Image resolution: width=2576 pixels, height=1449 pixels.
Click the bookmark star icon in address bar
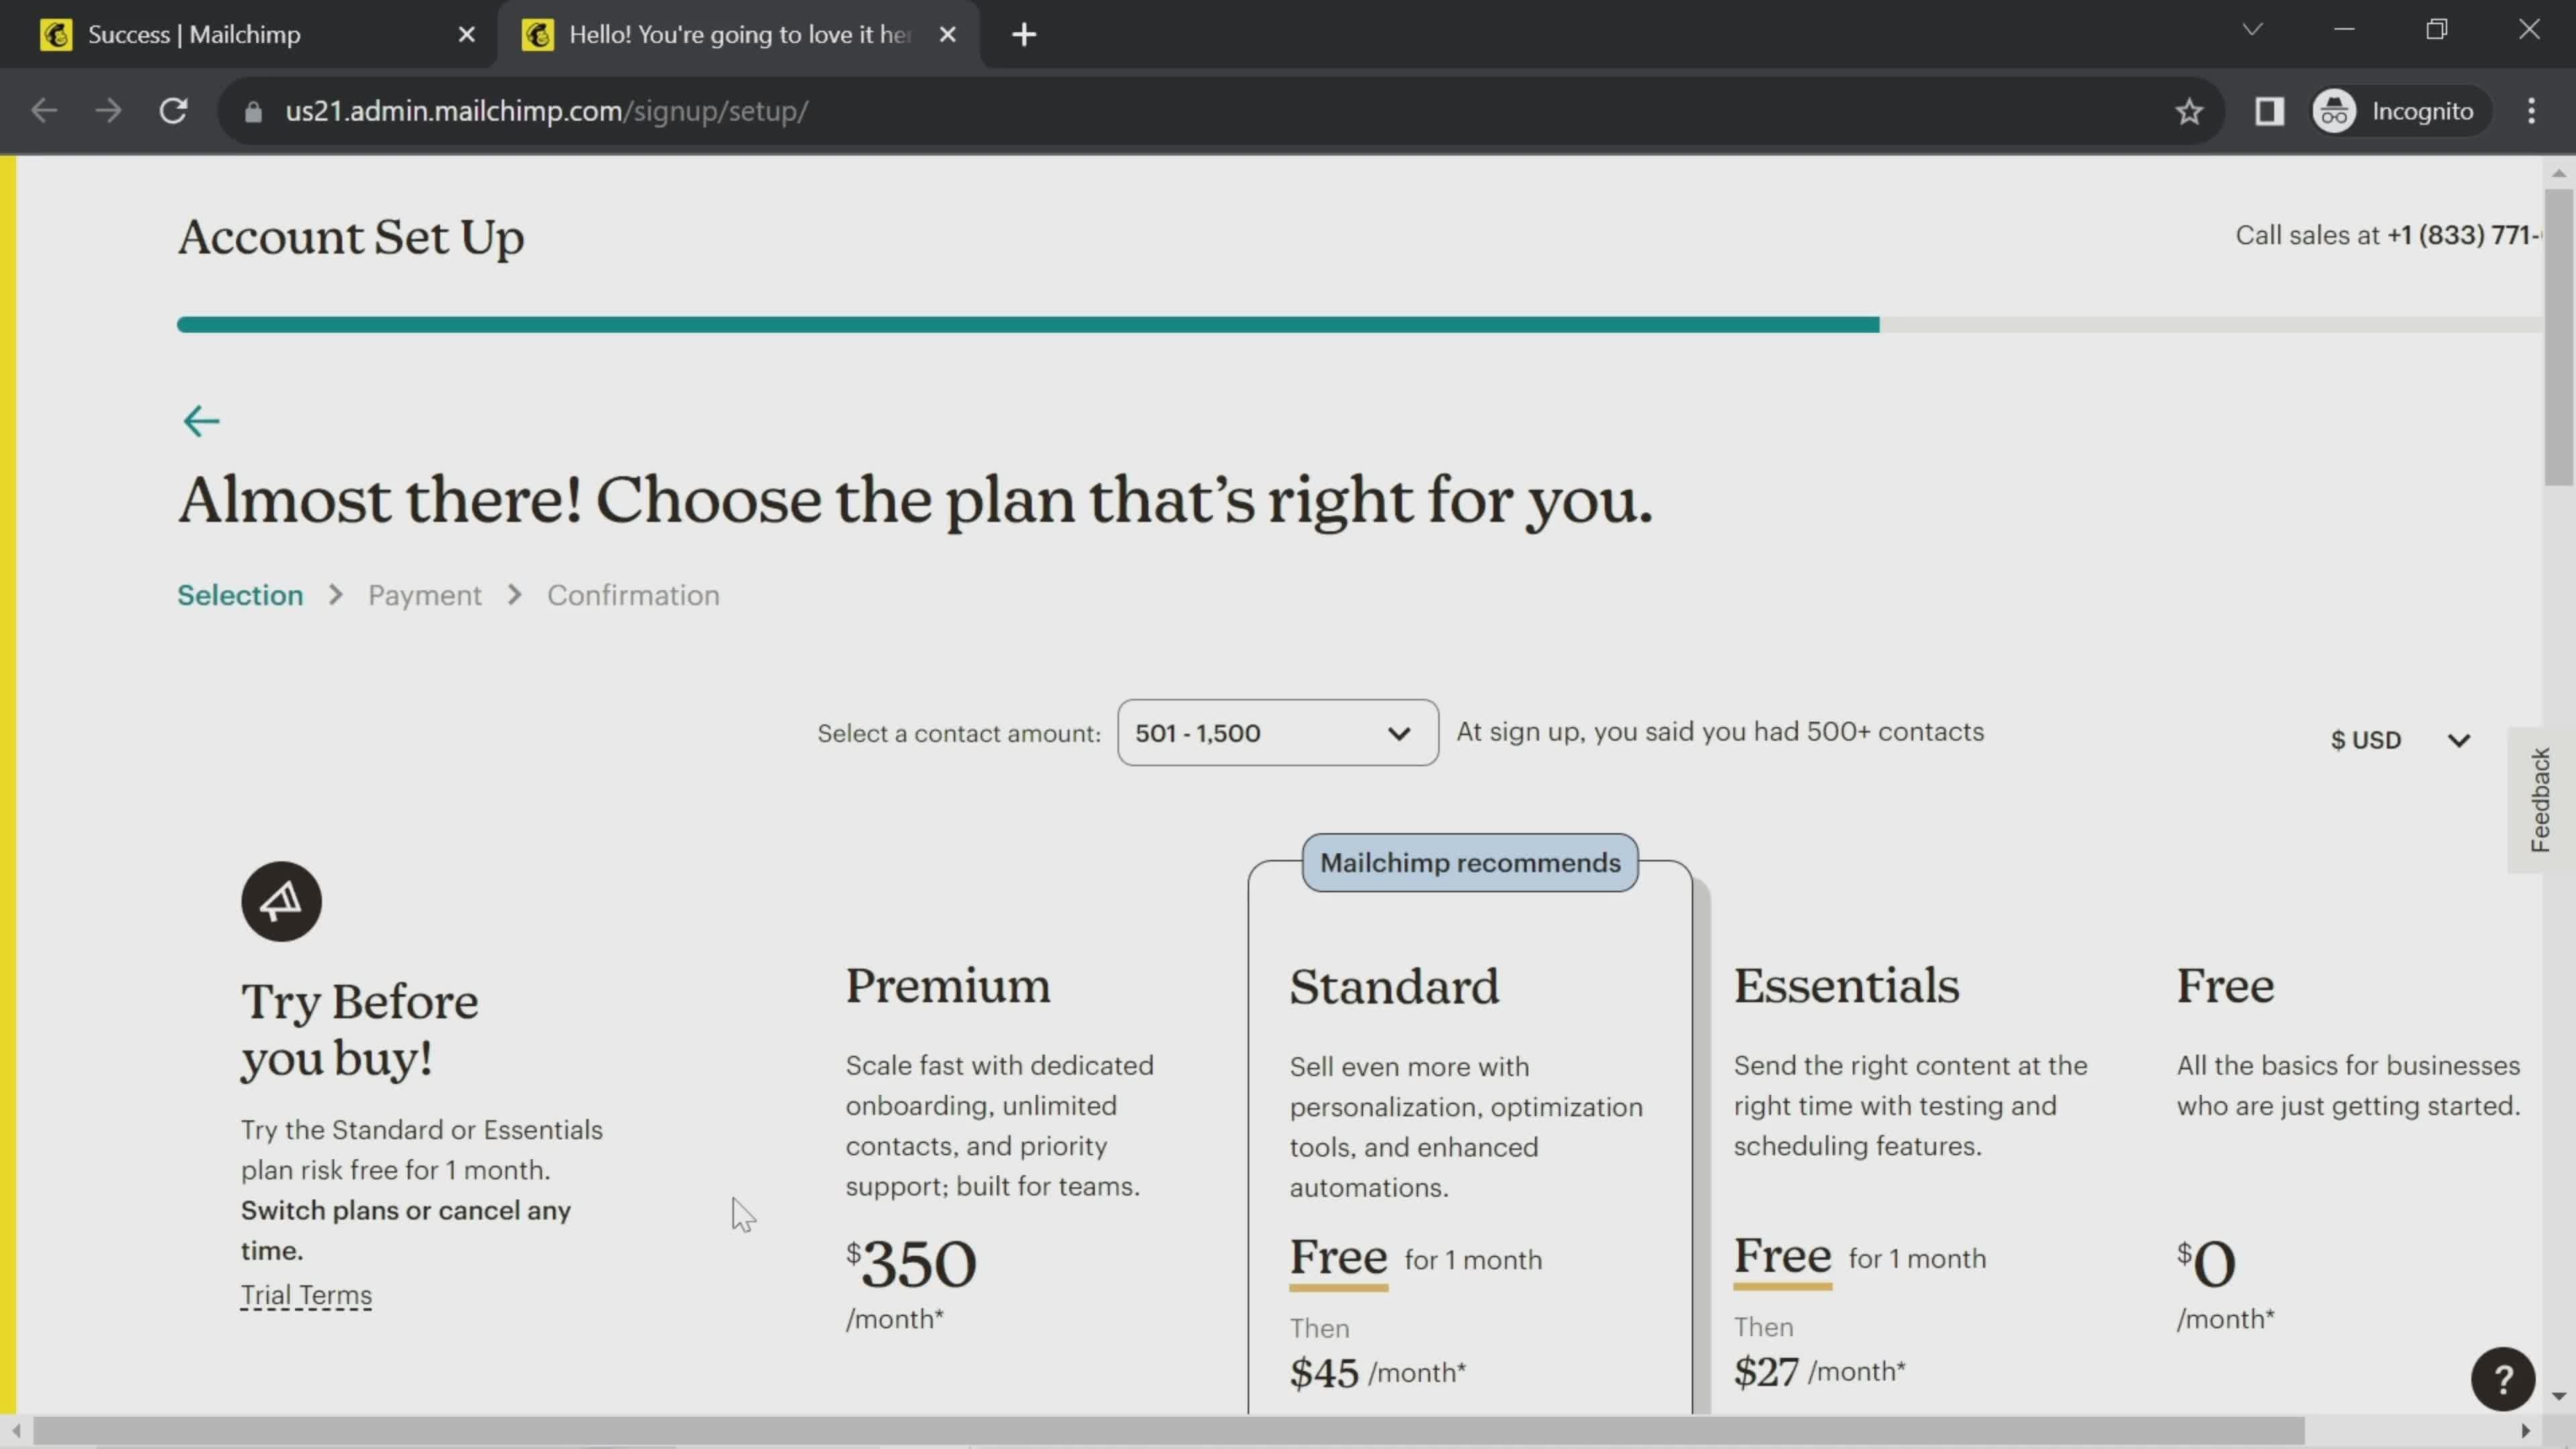click(x=2190, y=110)
